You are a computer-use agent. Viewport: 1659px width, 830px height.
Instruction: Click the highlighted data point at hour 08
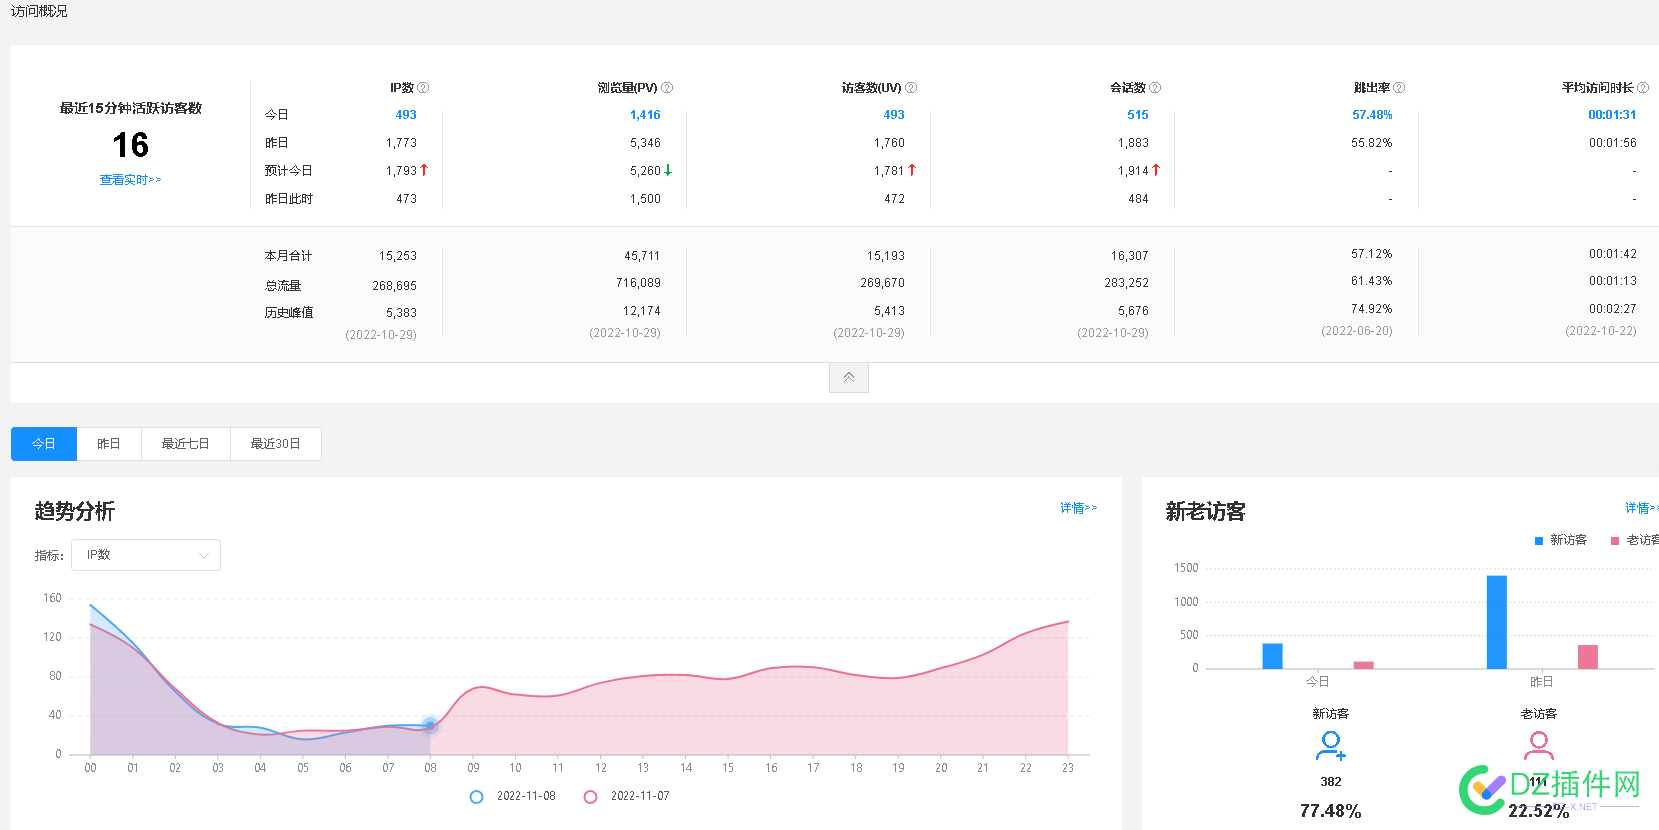430,725
